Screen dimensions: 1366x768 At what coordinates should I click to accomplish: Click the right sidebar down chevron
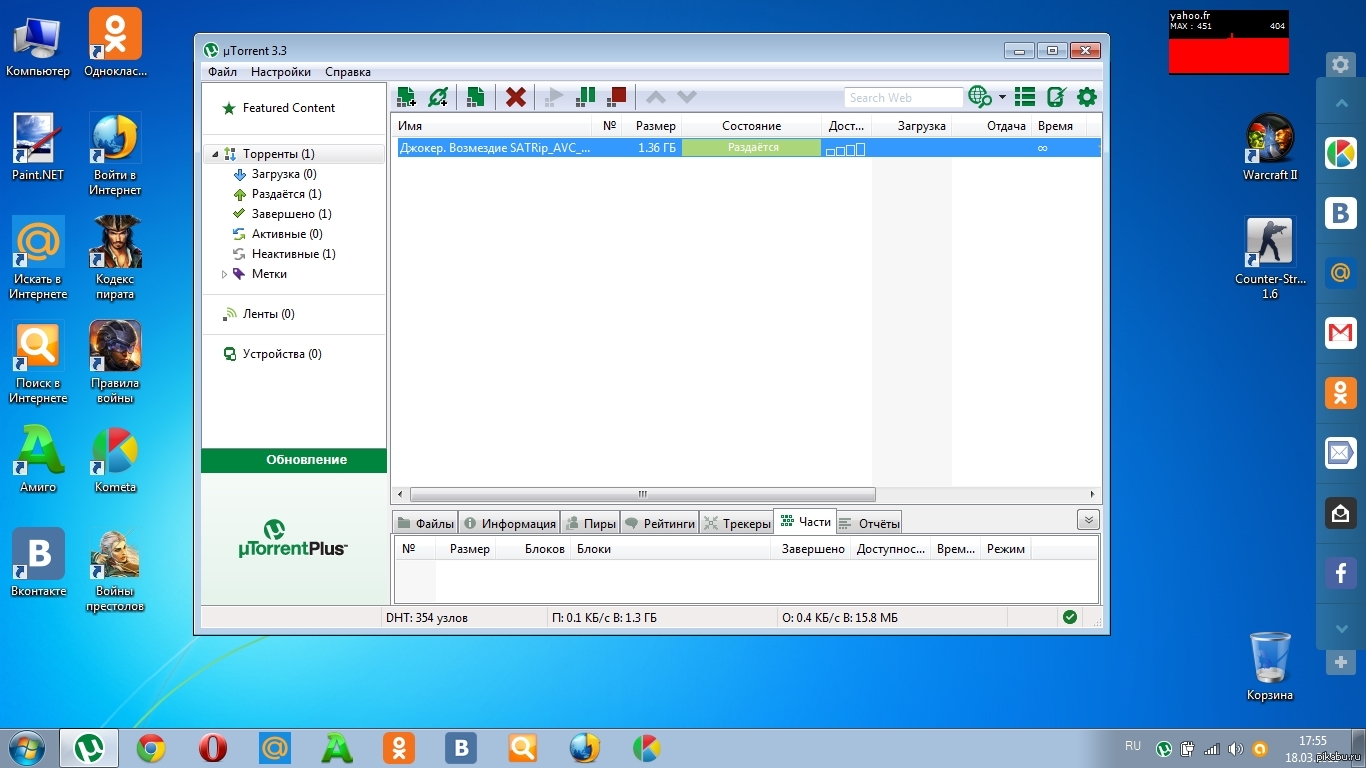tap(1341, 629)
